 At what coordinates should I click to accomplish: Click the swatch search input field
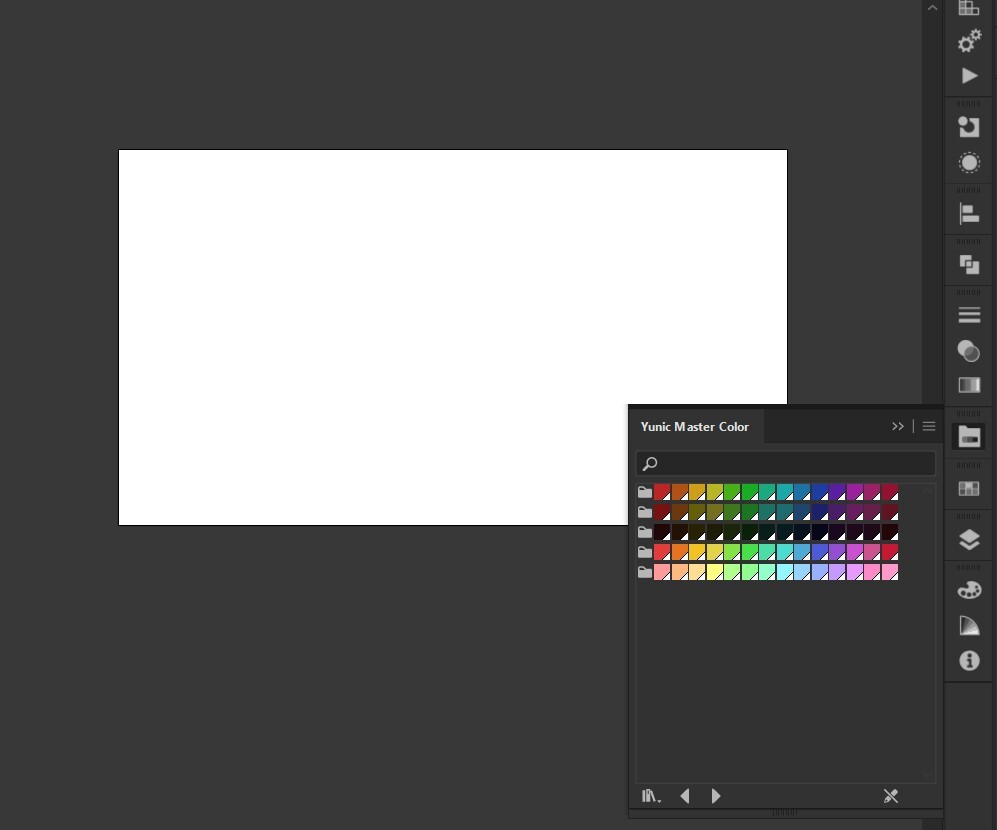786,464
